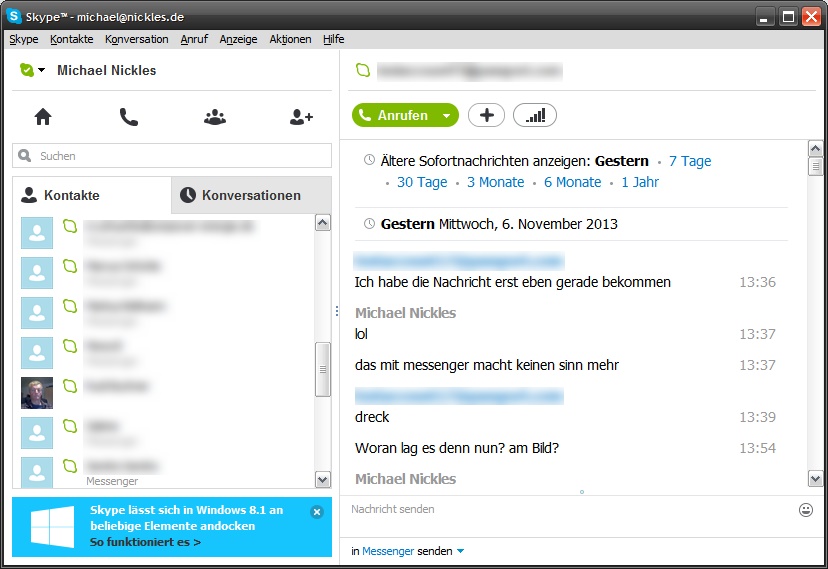This screenshot has height=569, width=828.
Task: Select the first contact avatar in the list
Action: 37,233
